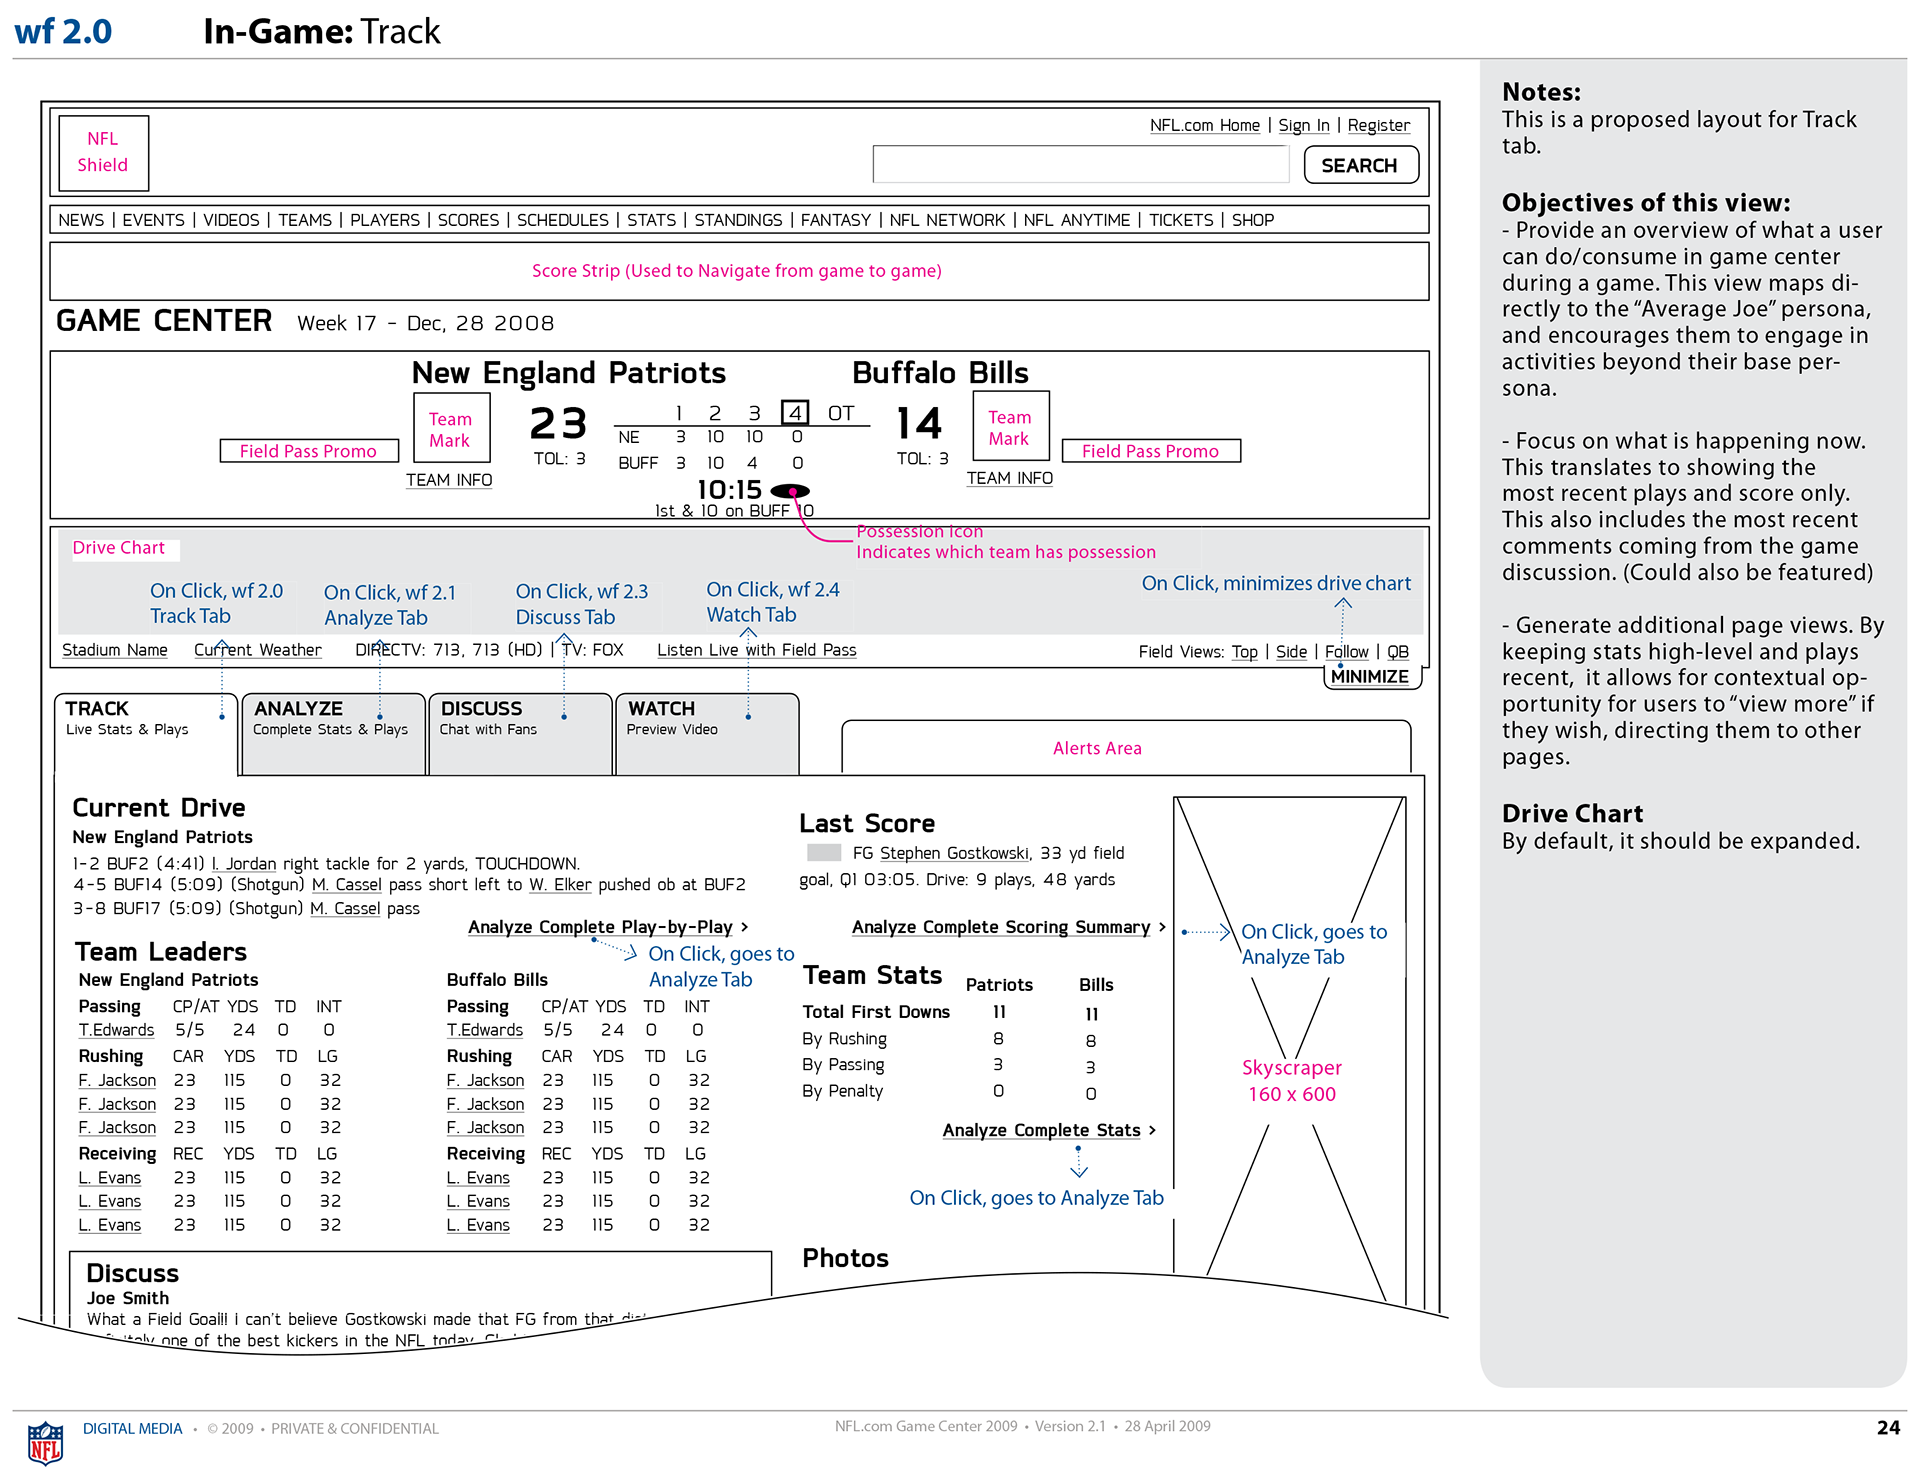Screen dimensions: 1920x1469
Task: Click T.Edwards under New England Patriots passing
Action: [117, 1030]
